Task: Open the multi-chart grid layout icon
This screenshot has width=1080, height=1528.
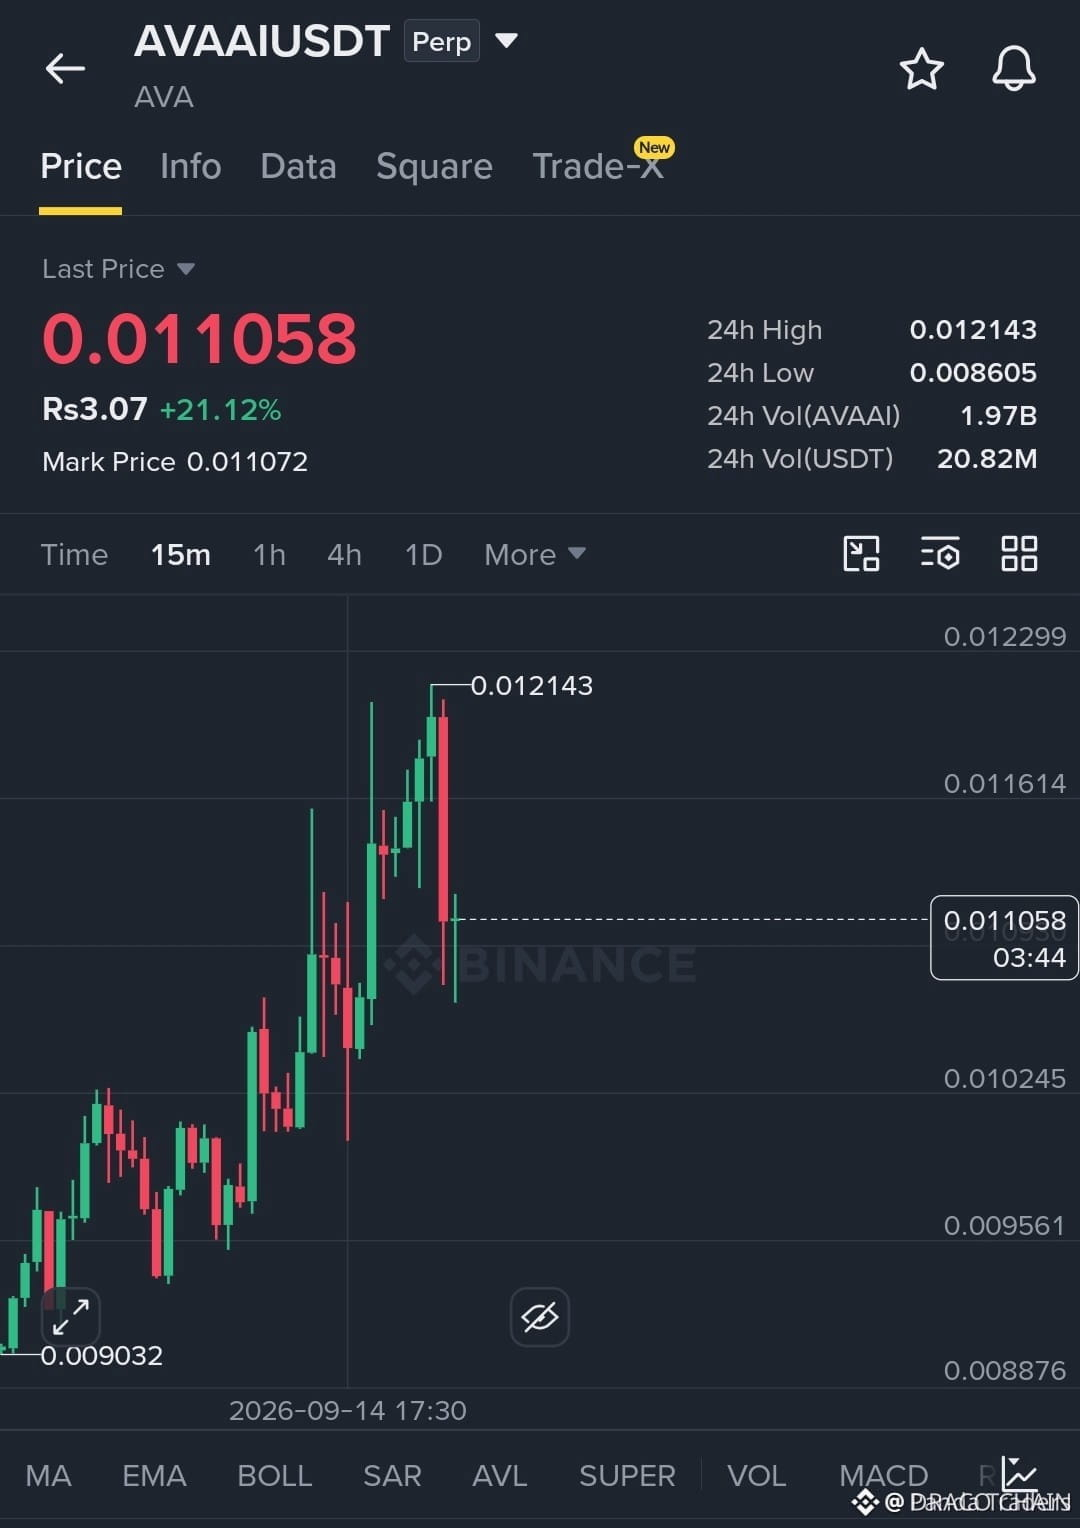Action: [x=1019, y=553]
